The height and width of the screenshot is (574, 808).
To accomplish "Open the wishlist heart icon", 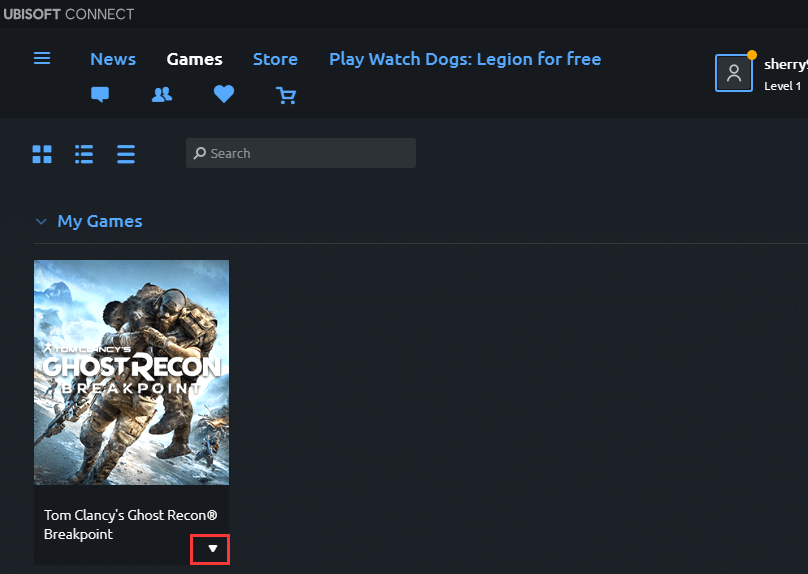I will pos(224,94).
